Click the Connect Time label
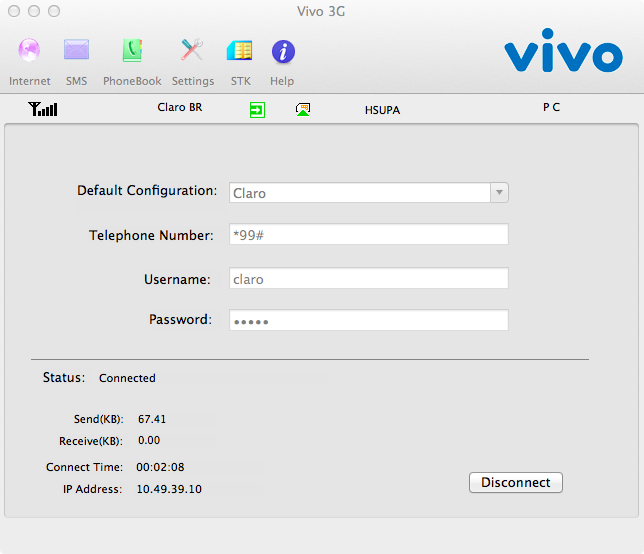The image size is (644, 554). click(x=84, y=467)
